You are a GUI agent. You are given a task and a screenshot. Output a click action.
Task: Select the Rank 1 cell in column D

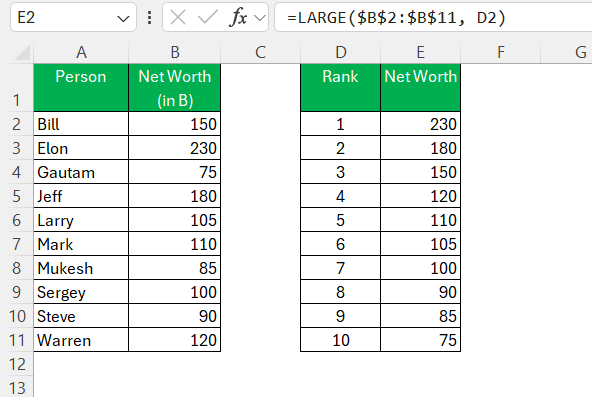pyautogui.click(x=341, y=124)
